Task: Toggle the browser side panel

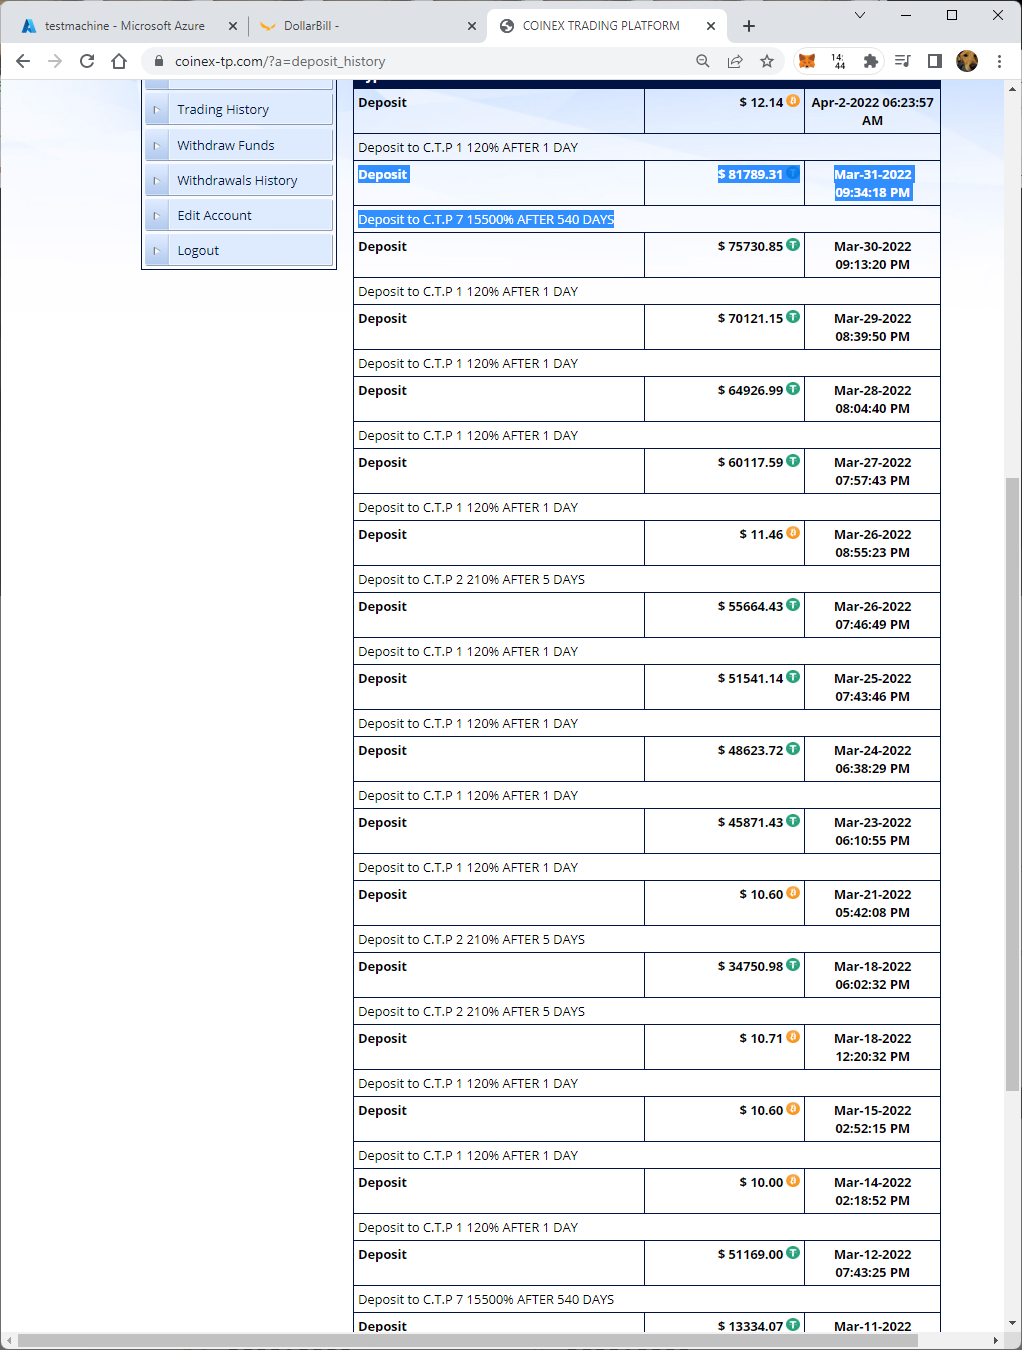Action: 934,61
